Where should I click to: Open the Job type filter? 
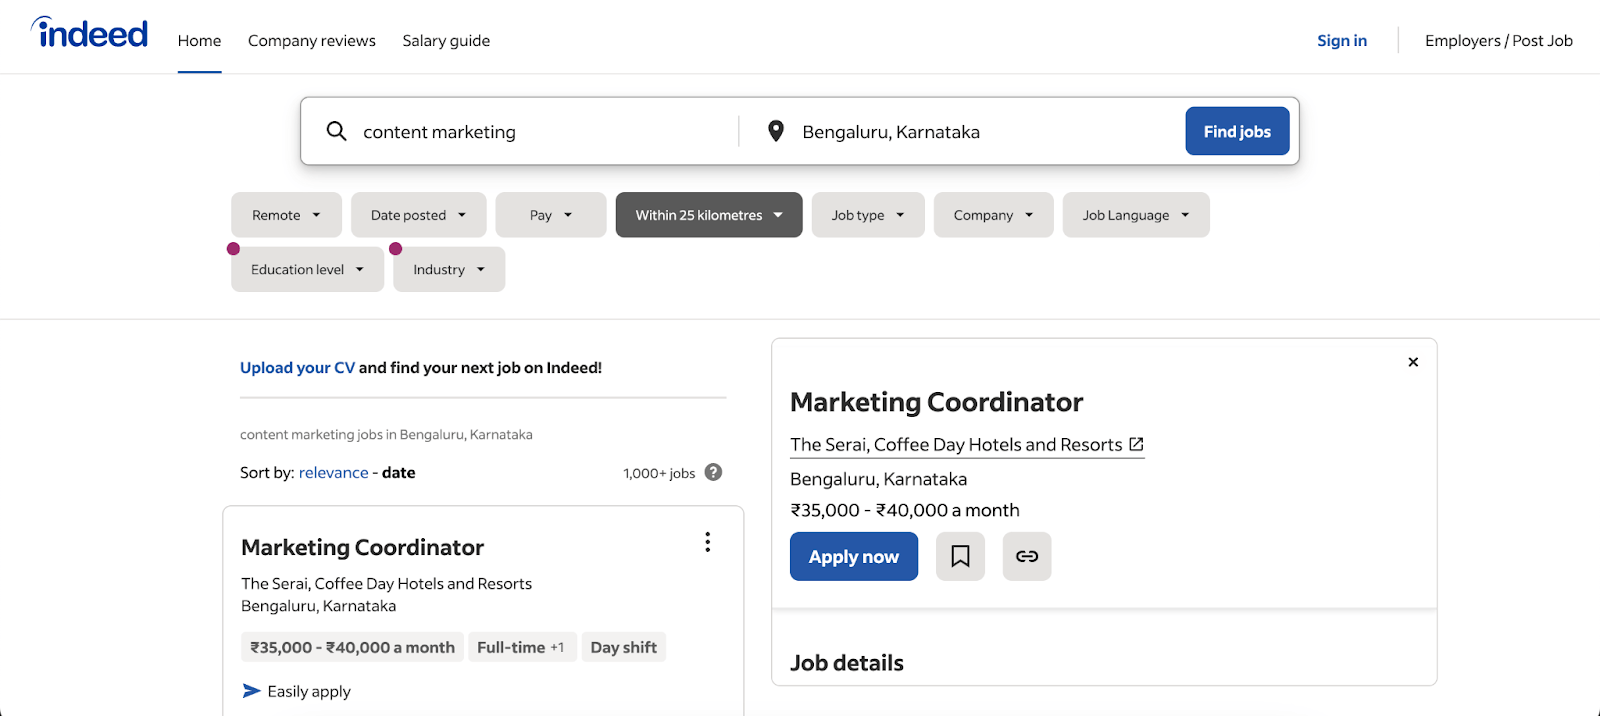(868, 215)
